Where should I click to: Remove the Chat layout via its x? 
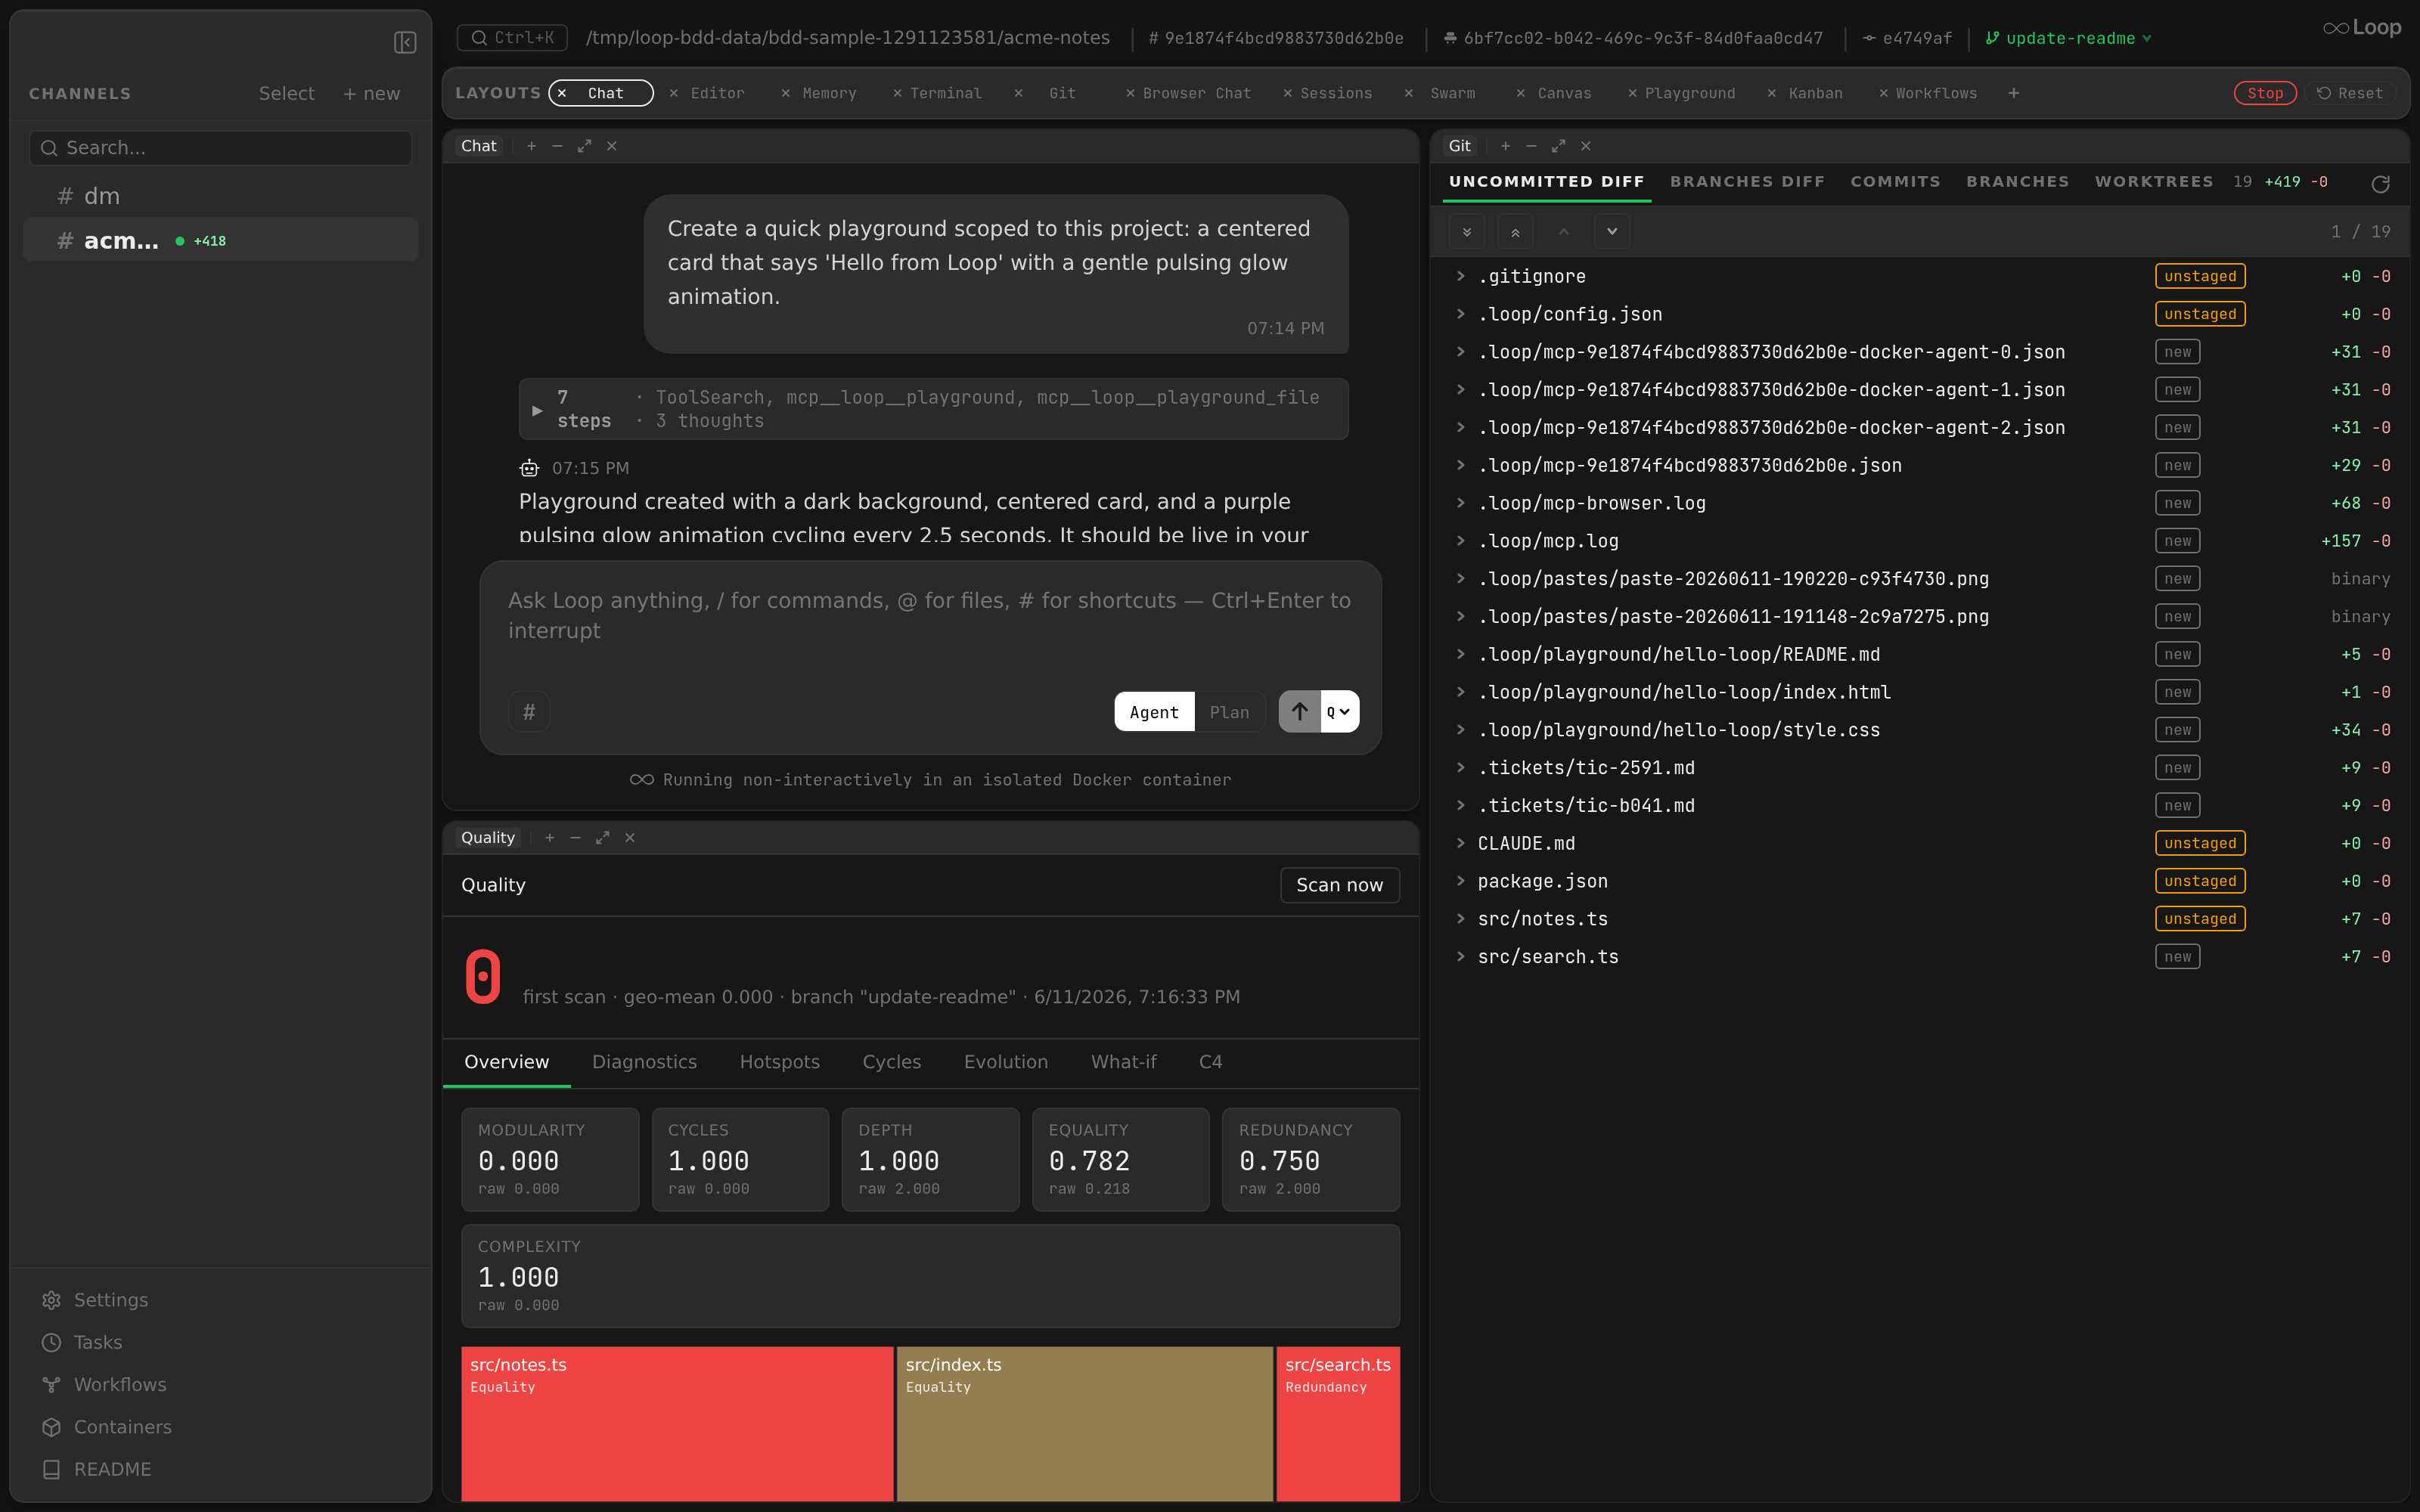(x=562, y=93)
